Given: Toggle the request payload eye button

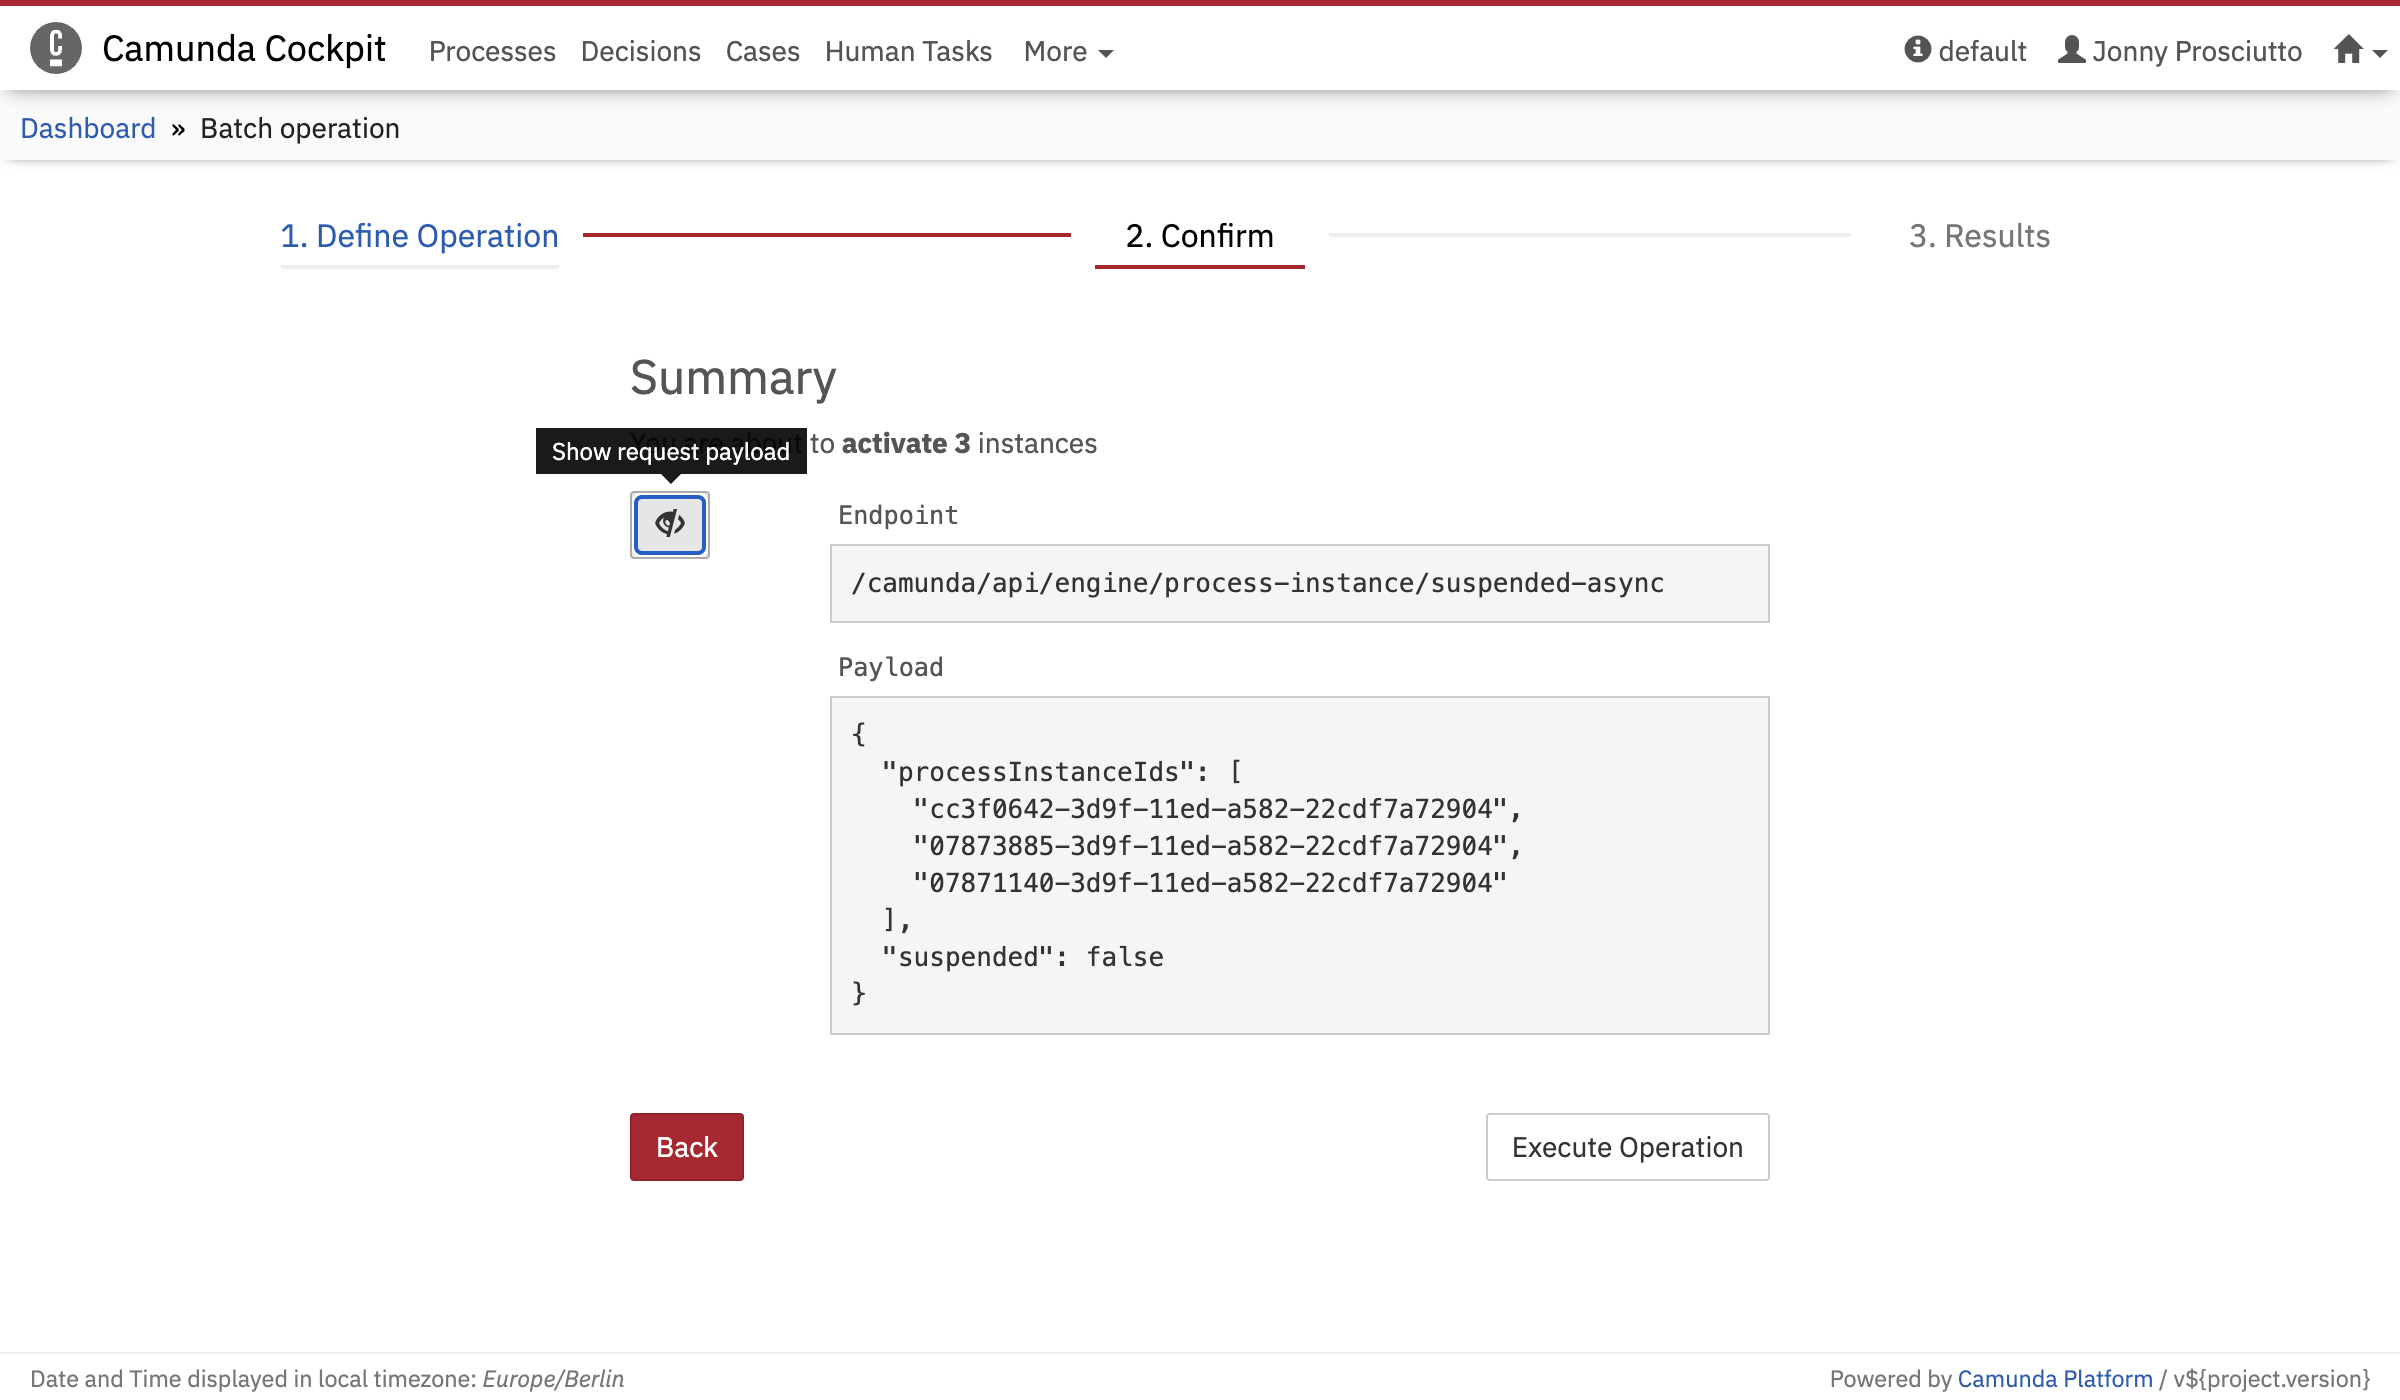Looking at the screenshot, I should point(670,524).
